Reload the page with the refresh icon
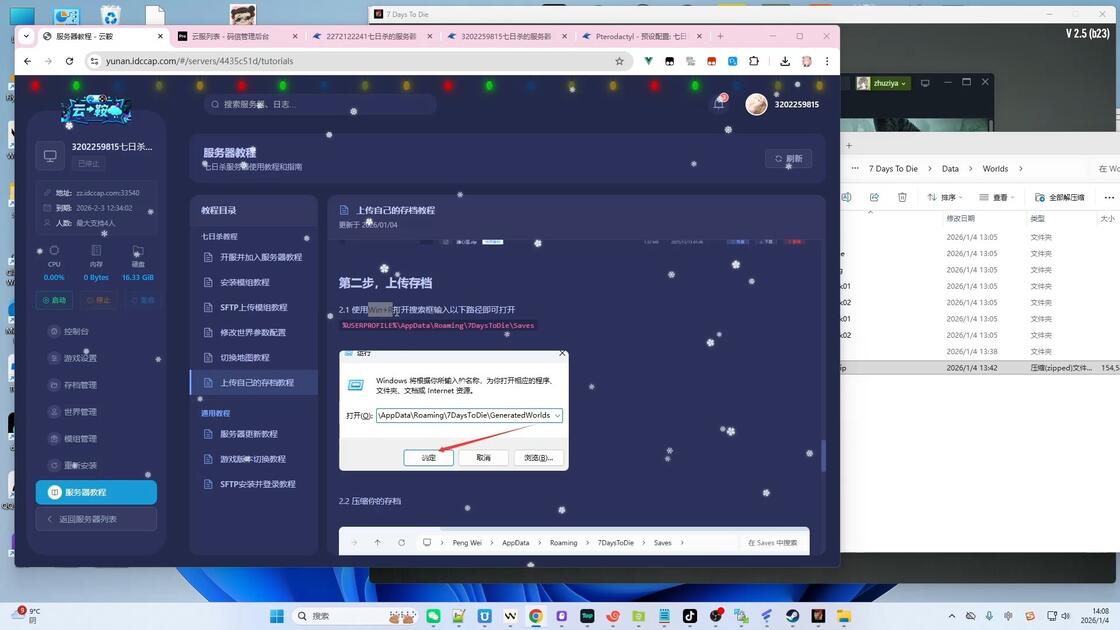 [x=69, y=61]
